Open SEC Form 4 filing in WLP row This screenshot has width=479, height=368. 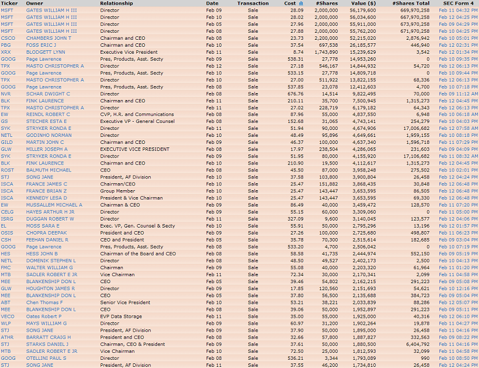(458, 323)
